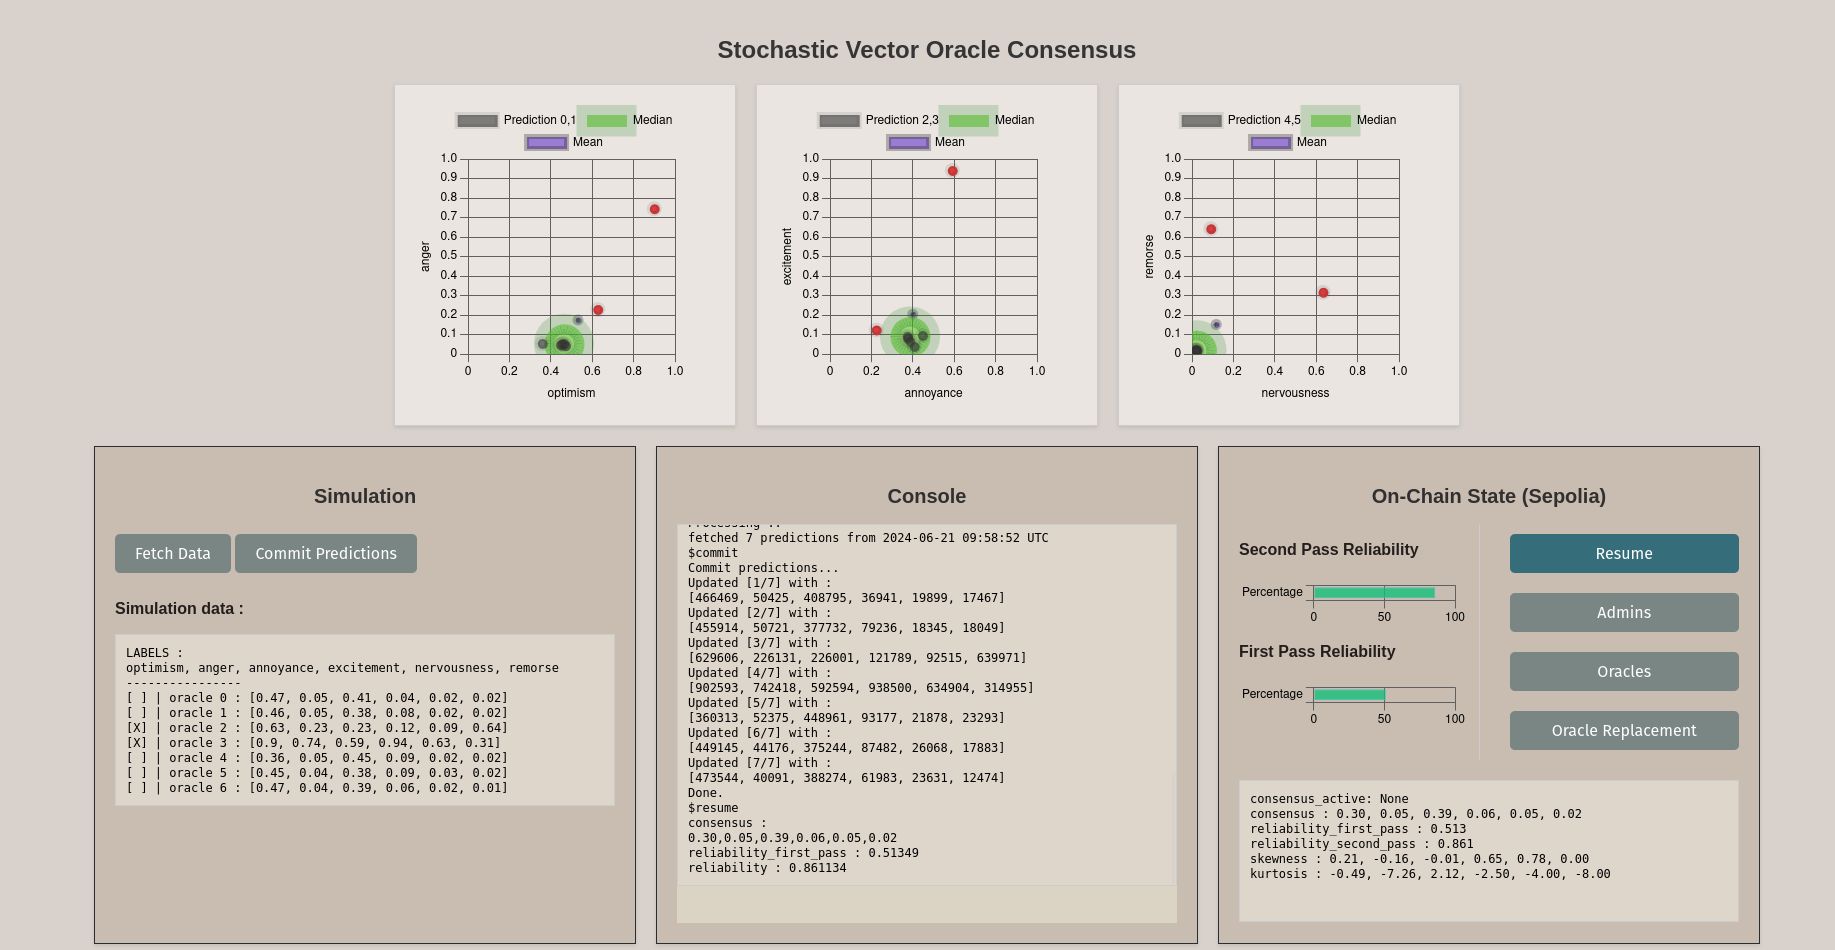Screen dimensions: 1835x950
Task: Open the Oracles panel
Action: click(1624, 671)
